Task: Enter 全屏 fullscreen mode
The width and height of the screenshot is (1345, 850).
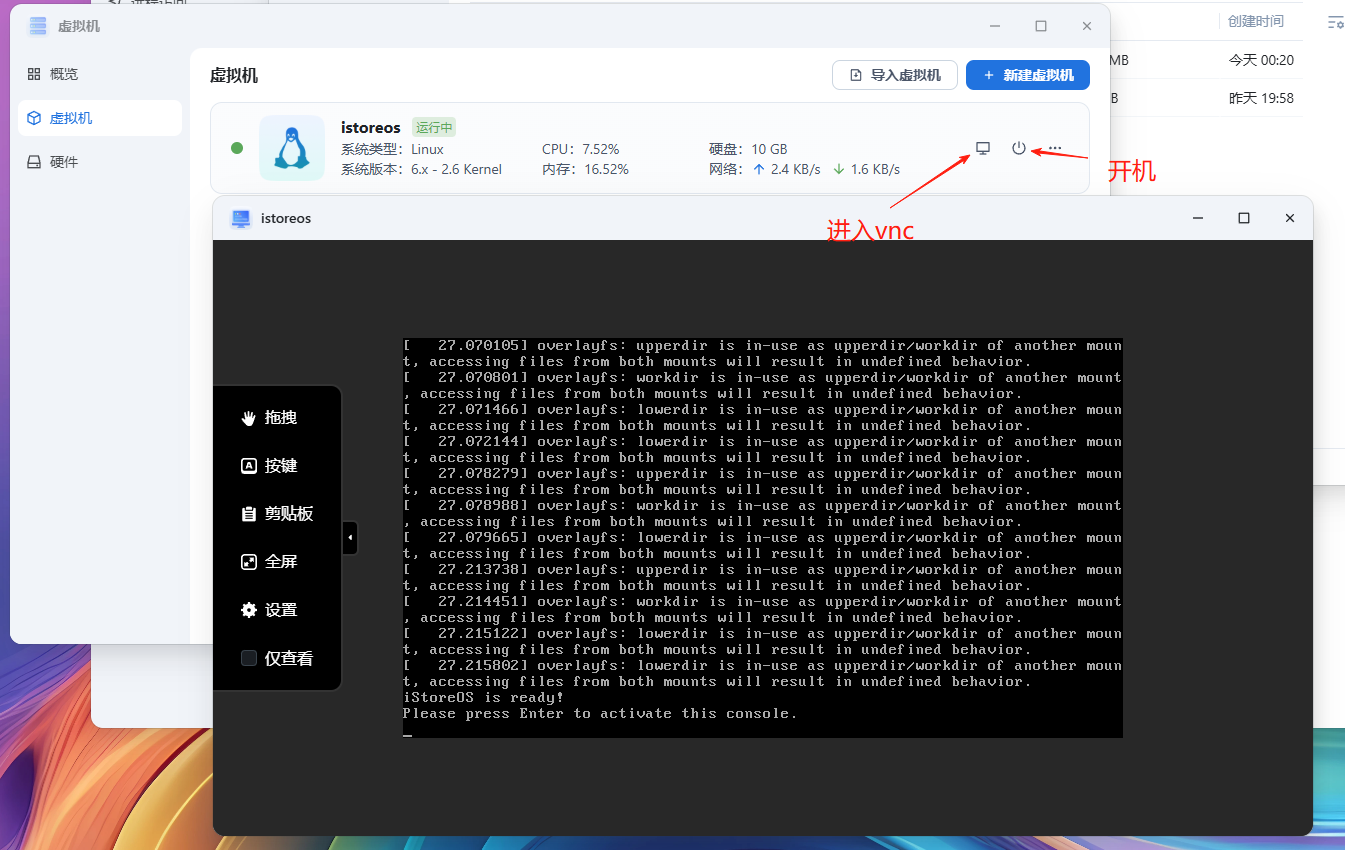Action: pos(270,562)
